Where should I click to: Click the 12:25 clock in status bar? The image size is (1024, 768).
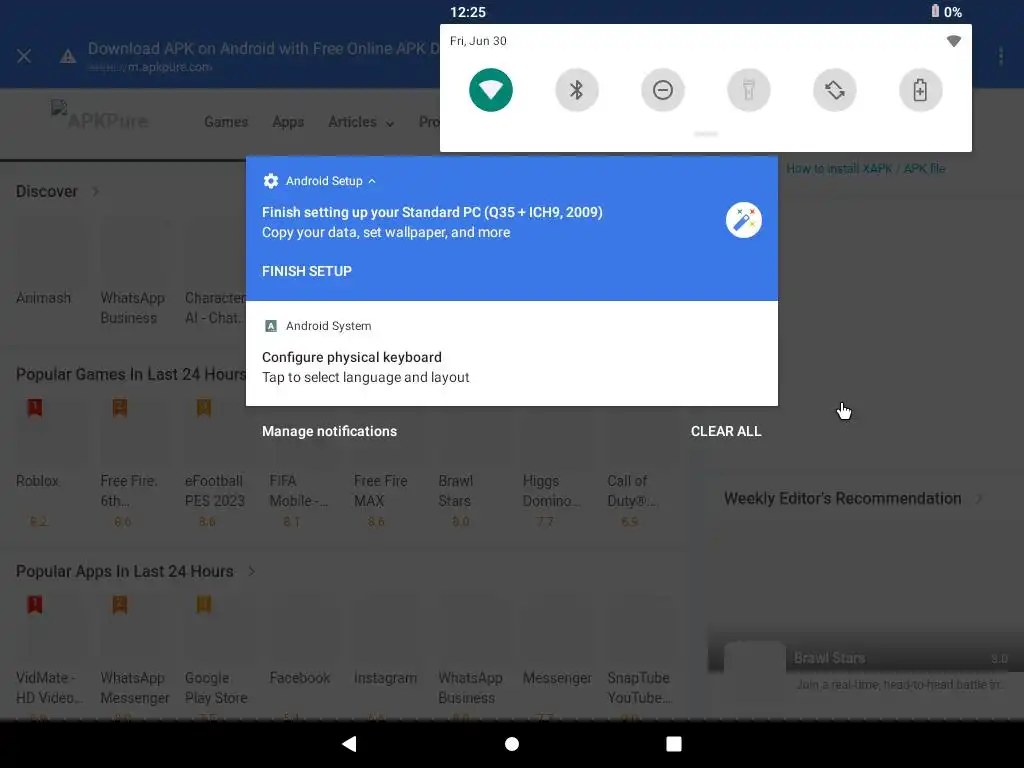[x=468, y=12]
